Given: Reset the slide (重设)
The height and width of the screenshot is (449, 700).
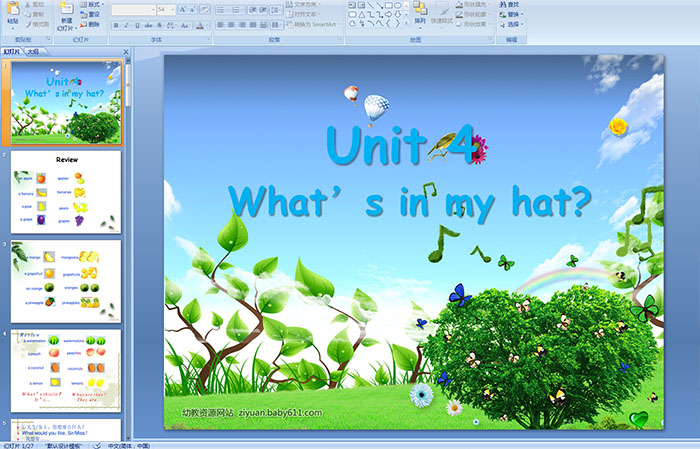Looking at the screenshot, I should coord(90,14).
